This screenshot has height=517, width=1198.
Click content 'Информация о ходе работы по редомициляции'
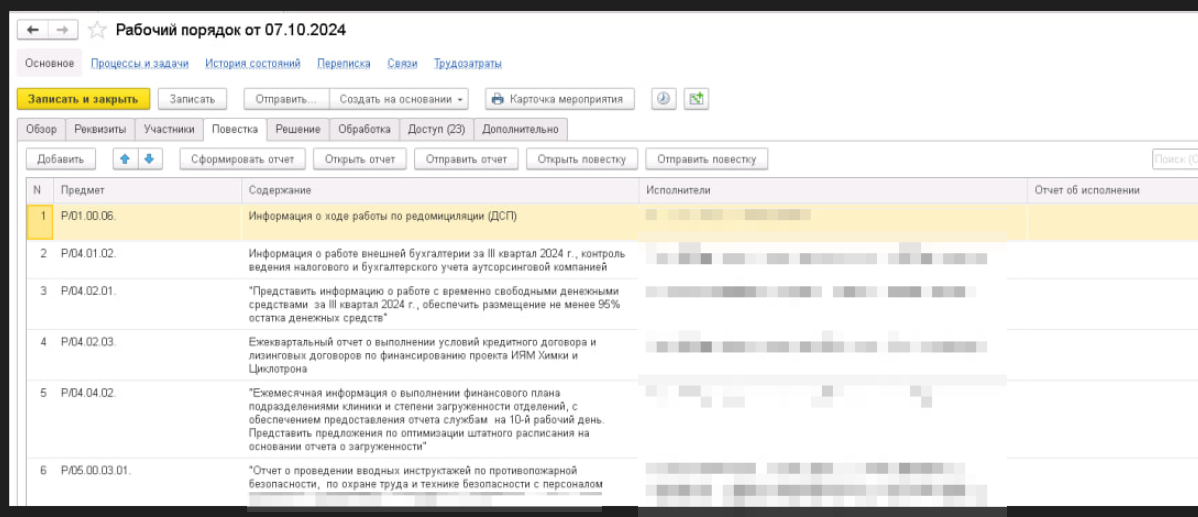click(383, 216)
